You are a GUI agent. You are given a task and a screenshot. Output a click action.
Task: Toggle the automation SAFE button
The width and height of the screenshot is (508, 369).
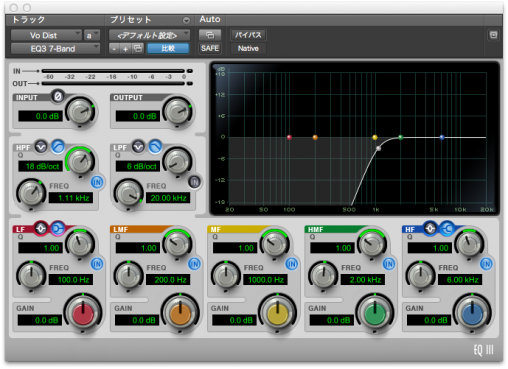[210, 48]
